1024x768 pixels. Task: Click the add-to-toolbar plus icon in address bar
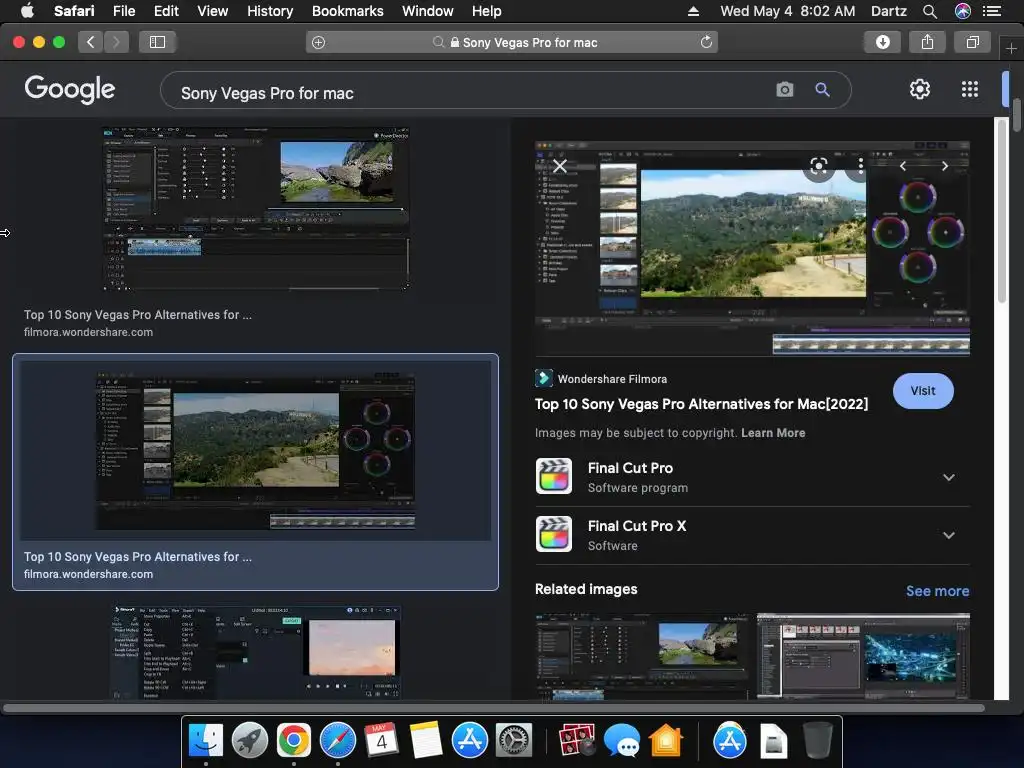(318, 42)
